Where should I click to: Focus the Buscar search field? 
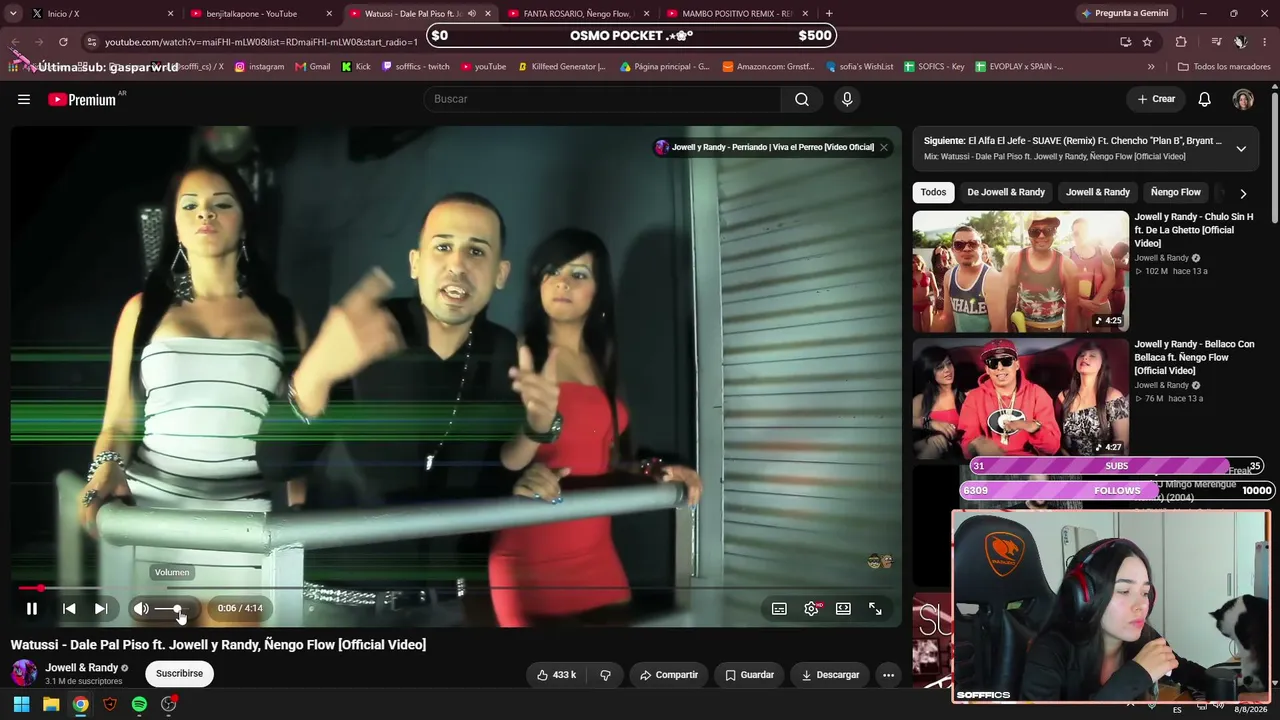pos(603,99)
